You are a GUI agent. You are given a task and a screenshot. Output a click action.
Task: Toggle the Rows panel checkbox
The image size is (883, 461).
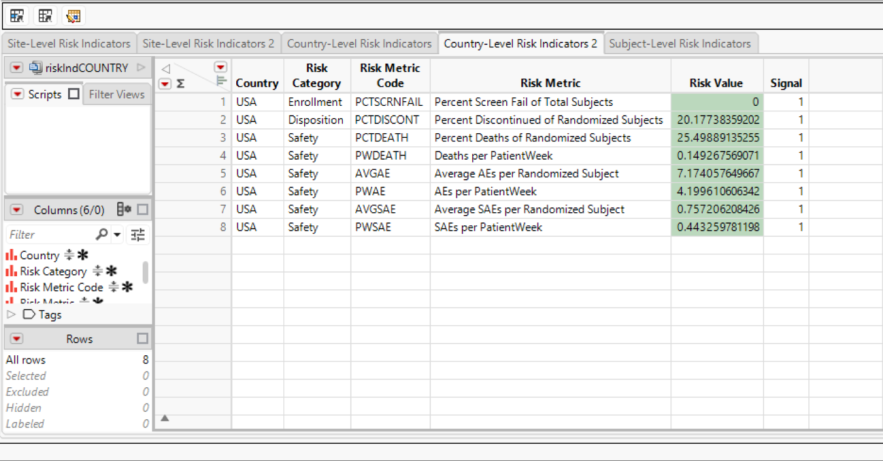(142, 339)
